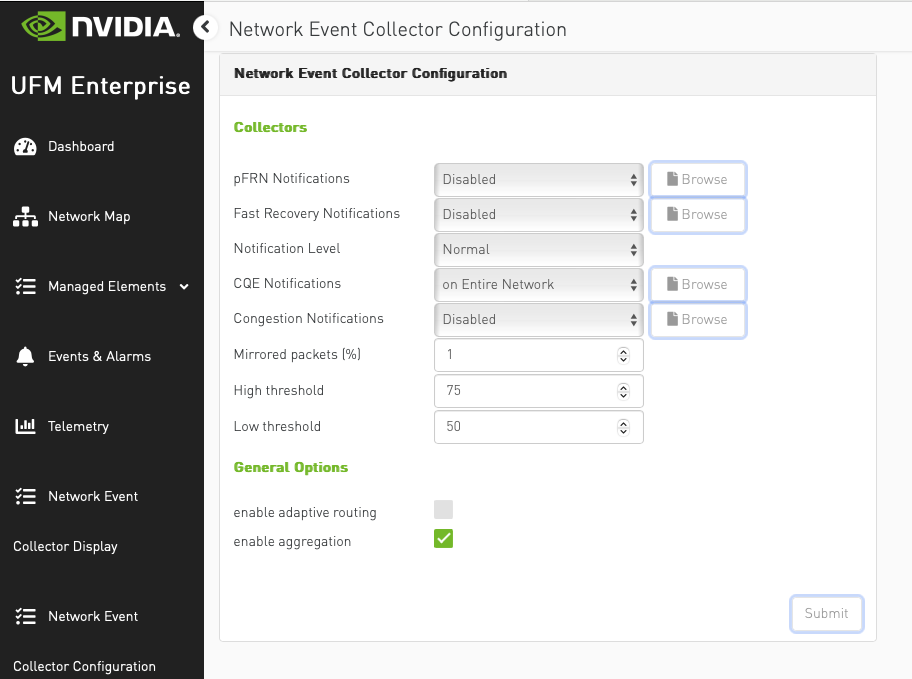Viewport: 912px width, 679px height.
Task: Select the Telemetry sidebar icon
Action: [24, 426]
